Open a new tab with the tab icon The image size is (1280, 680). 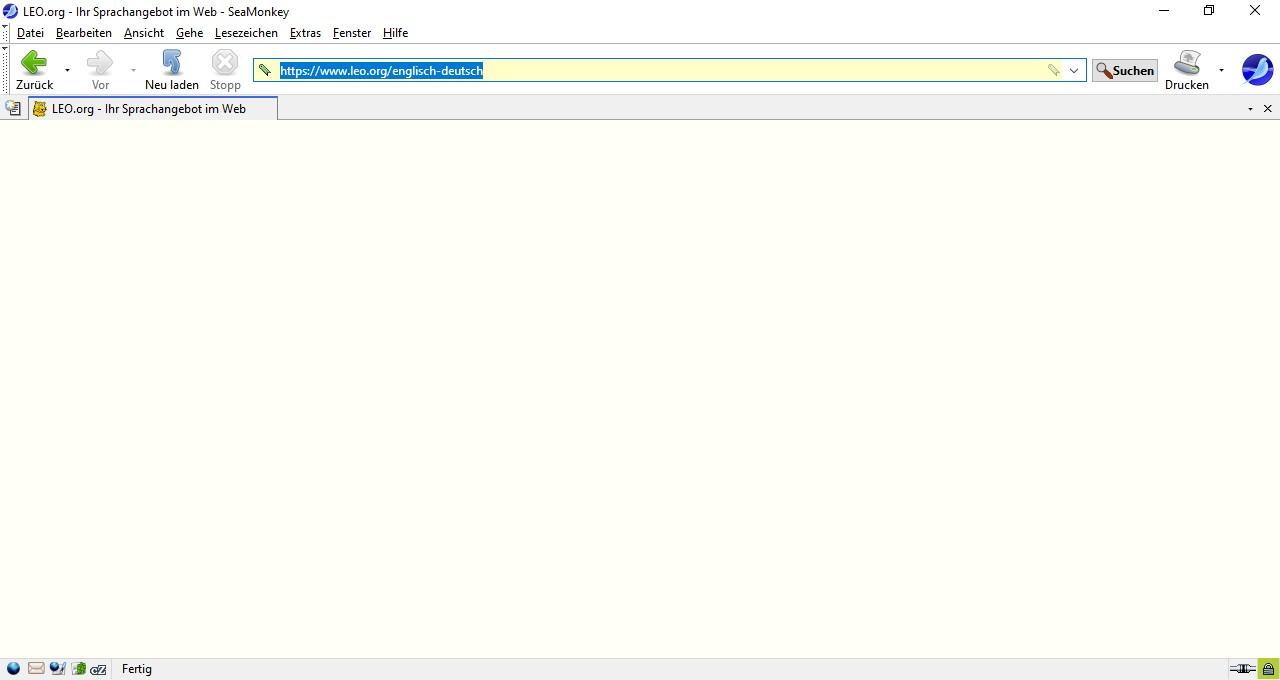[x=13, y=108]
